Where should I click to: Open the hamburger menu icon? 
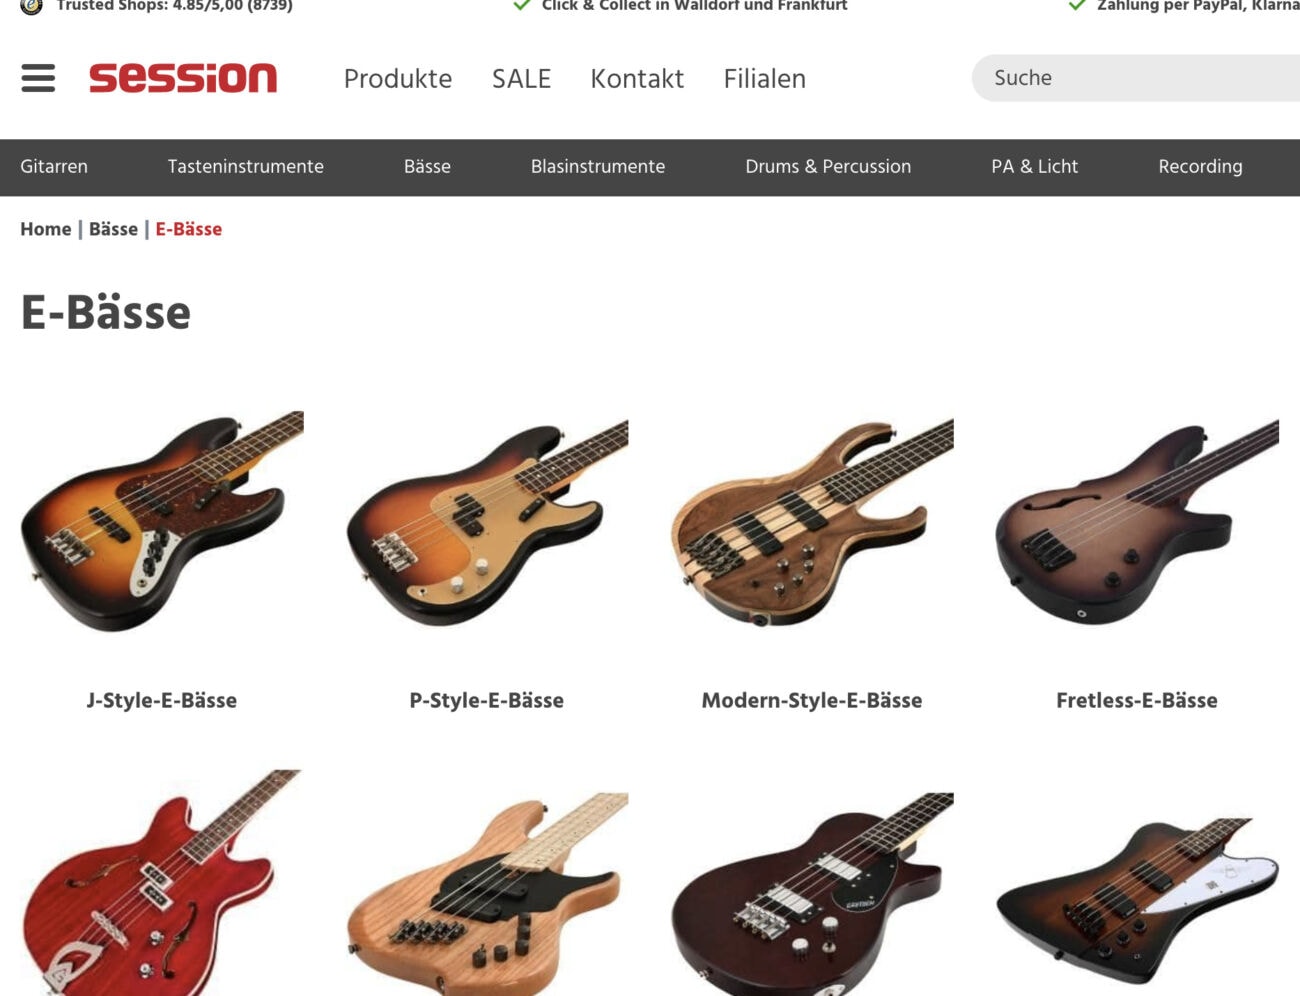point(38,78)
